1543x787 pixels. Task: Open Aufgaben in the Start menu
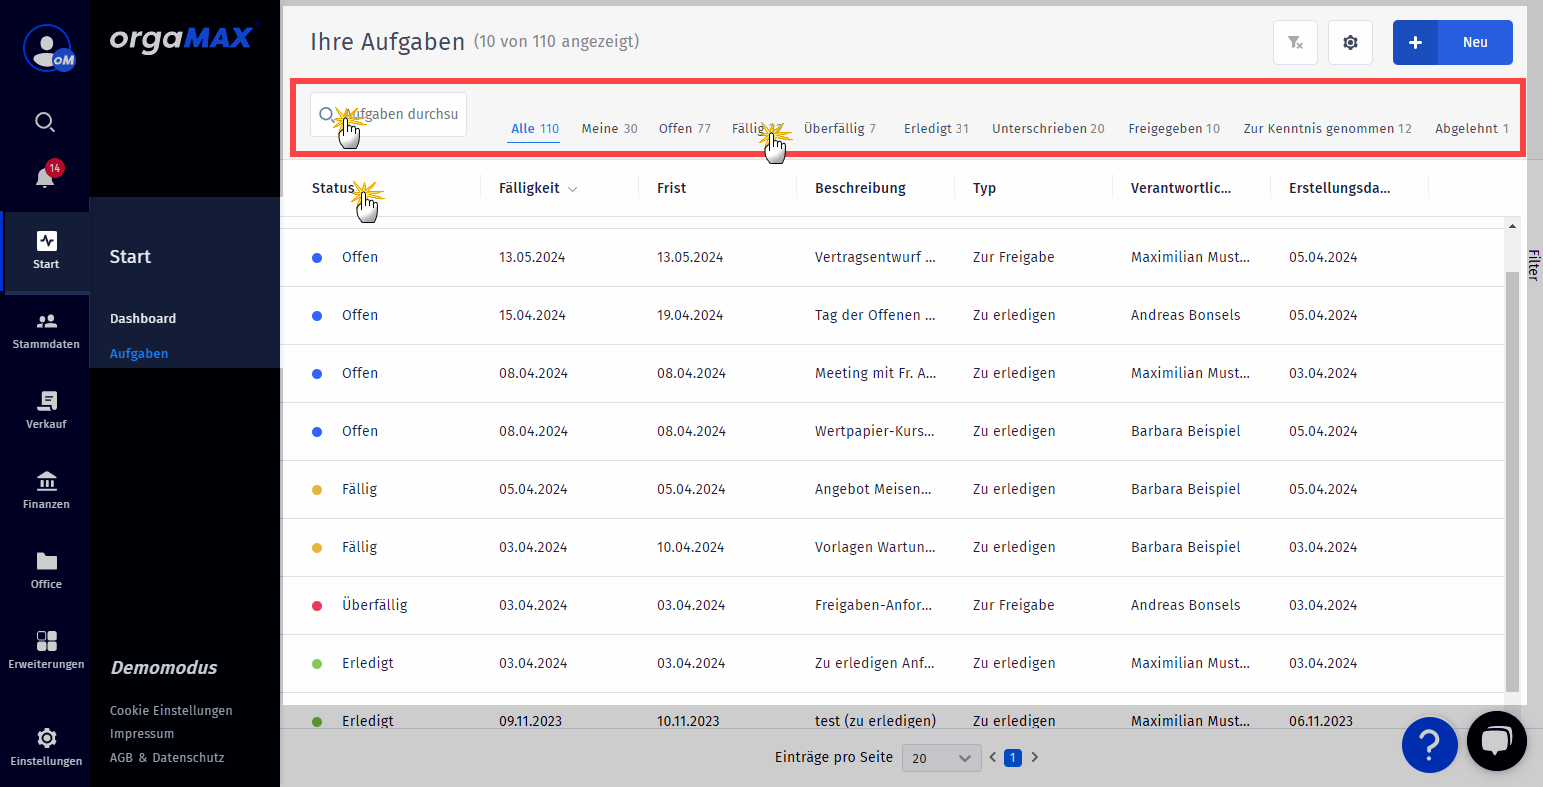[139, 354]
